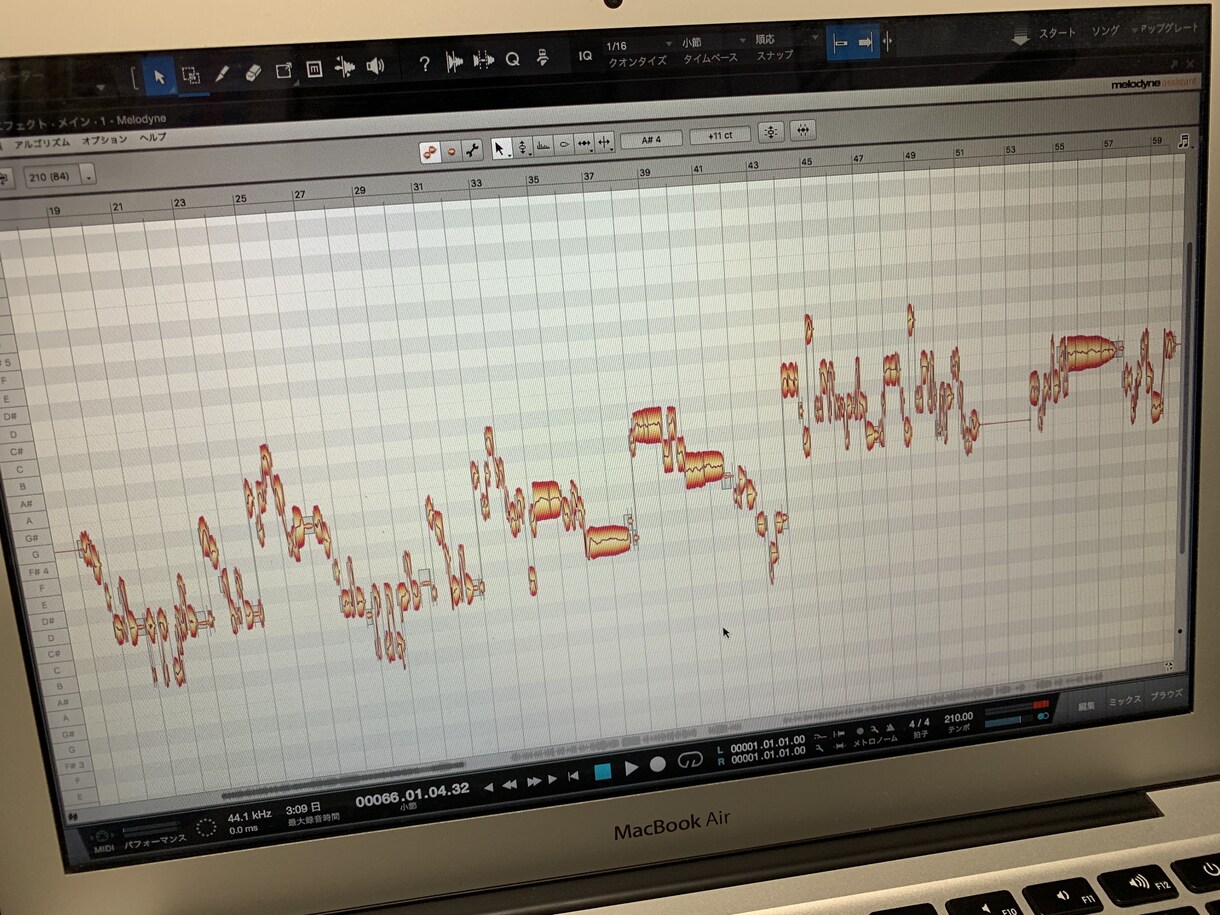Open the 1/16 quantize value dropdown
Viewport: 1220px width, 915px height.
640,45
